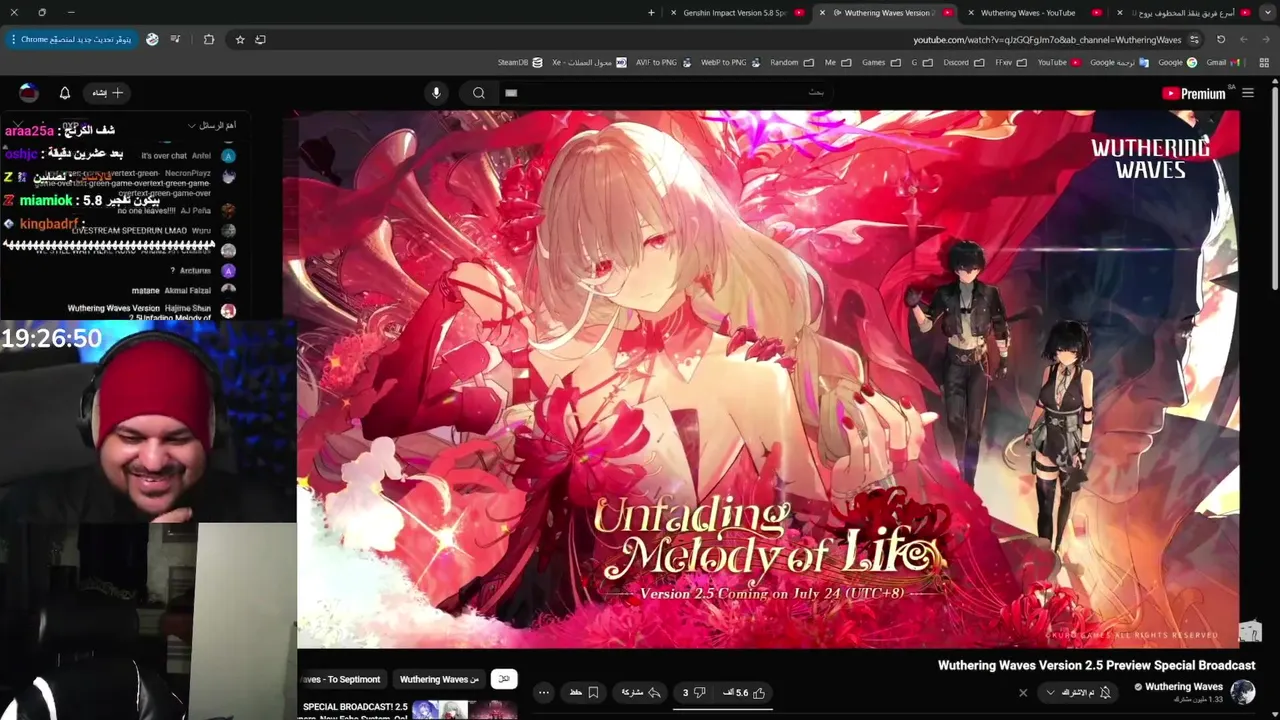Open the extensions puzzle icon
The height and width of the screenshot is (720, 1280).
(209, 40)
